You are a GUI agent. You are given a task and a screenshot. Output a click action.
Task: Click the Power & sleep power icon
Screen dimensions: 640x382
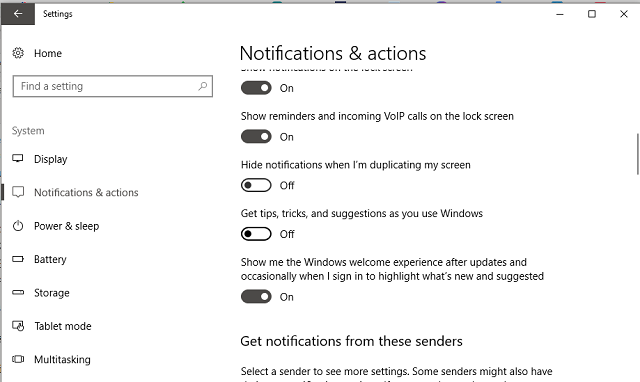point(18,226)
